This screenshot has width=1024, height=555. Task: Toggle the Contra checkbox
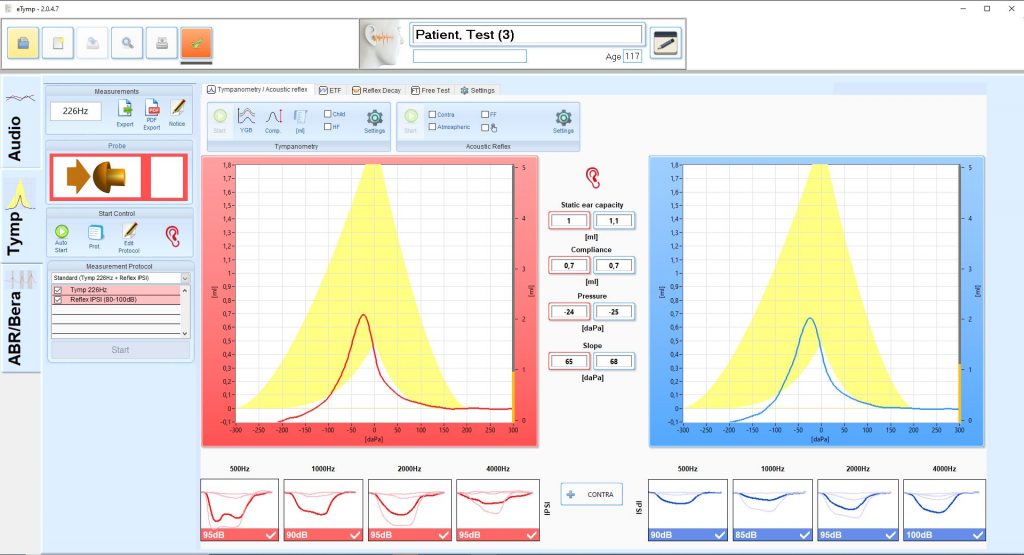coord(432,115)
